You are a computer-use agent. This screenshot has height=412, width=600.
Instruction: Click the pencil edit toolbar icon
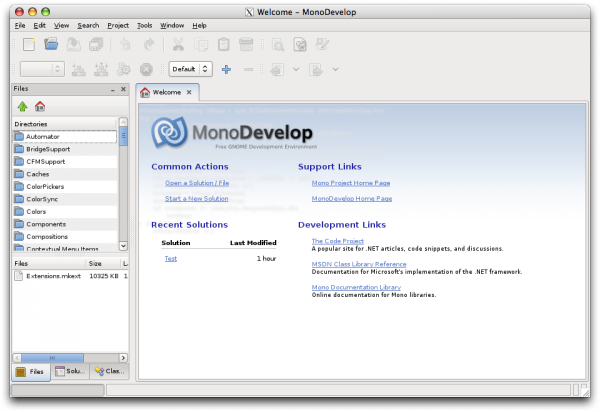point(322,44)
